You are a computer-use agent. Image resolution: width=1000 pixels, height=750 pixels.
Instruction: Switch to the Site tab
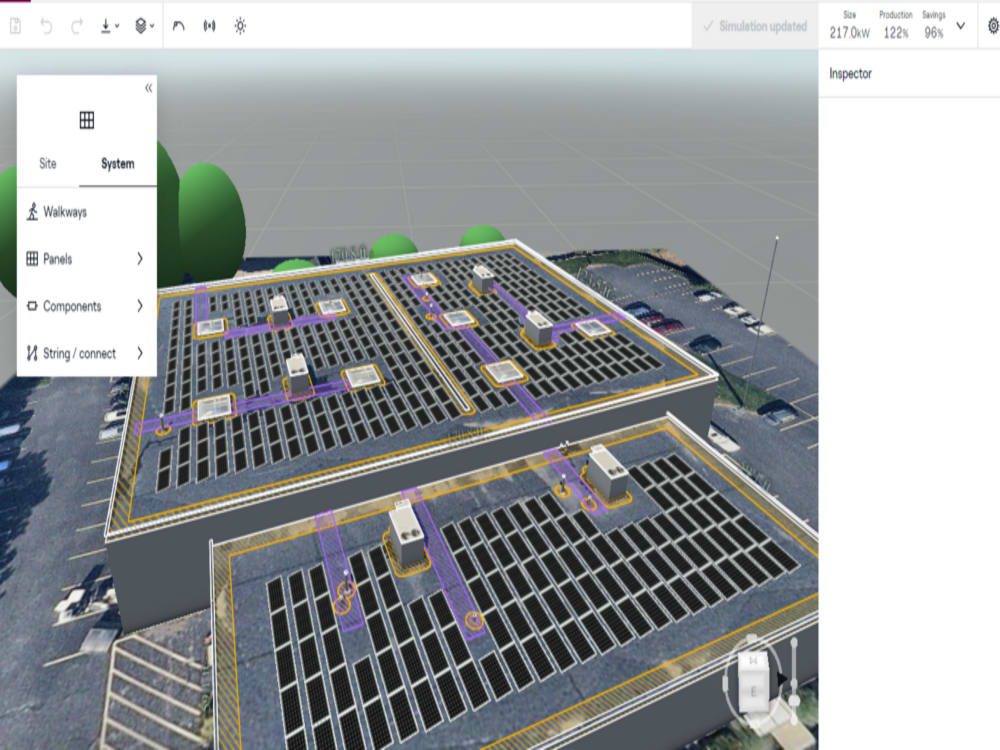click(46, 164)
